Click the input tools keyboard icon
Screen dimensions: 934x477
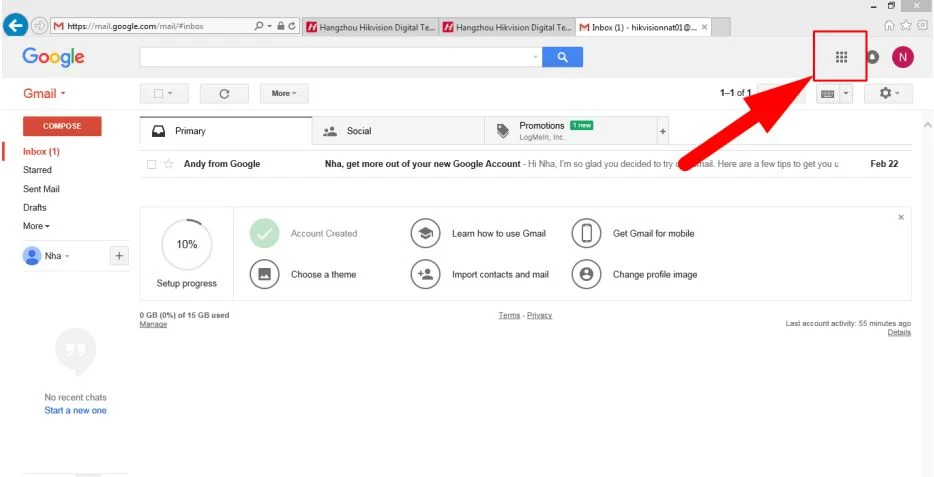pyautogui.click(x=827, y=93)
